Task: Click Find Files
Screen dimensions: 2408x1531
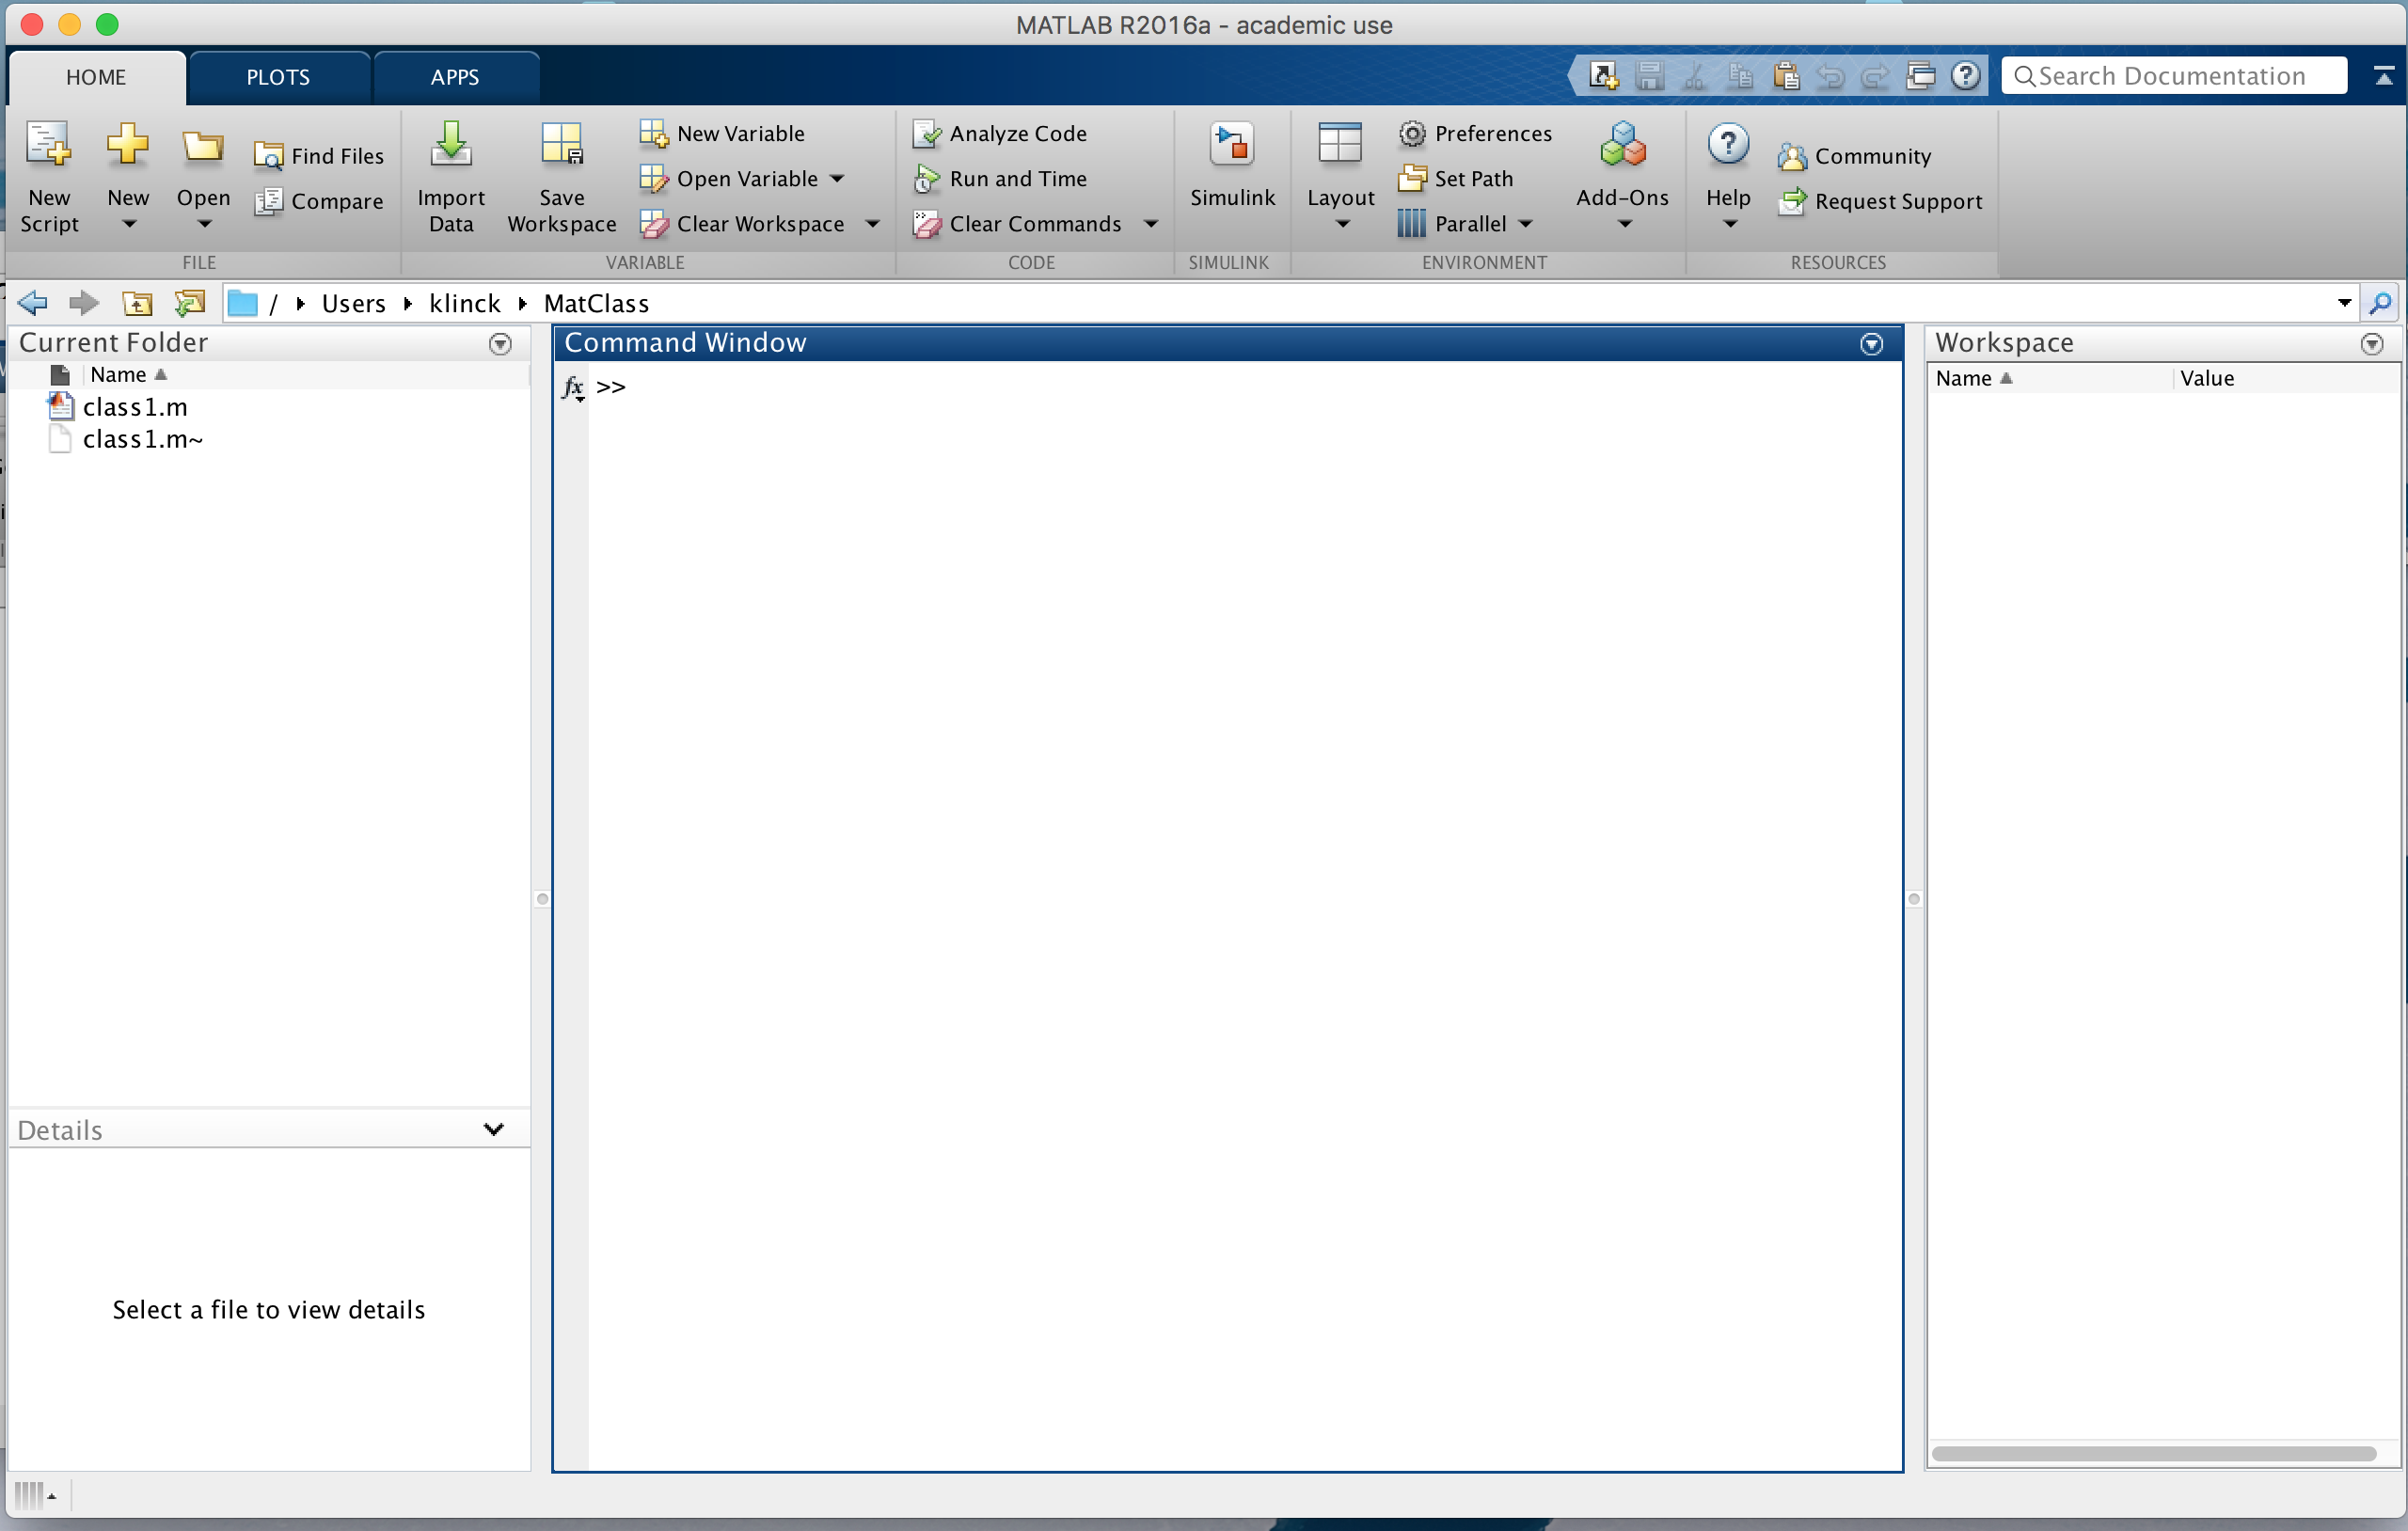Action: coord(319,156)
